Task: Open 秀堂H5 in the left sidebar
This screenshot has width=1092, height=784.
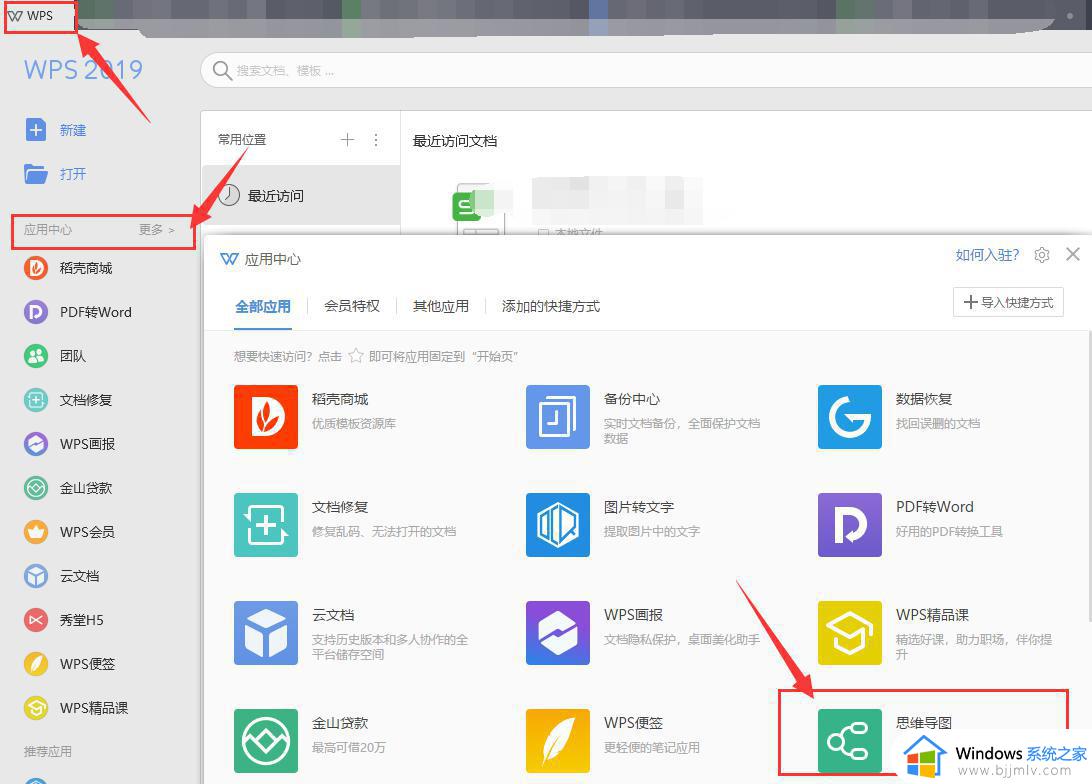Action: [x=64, y=620]
